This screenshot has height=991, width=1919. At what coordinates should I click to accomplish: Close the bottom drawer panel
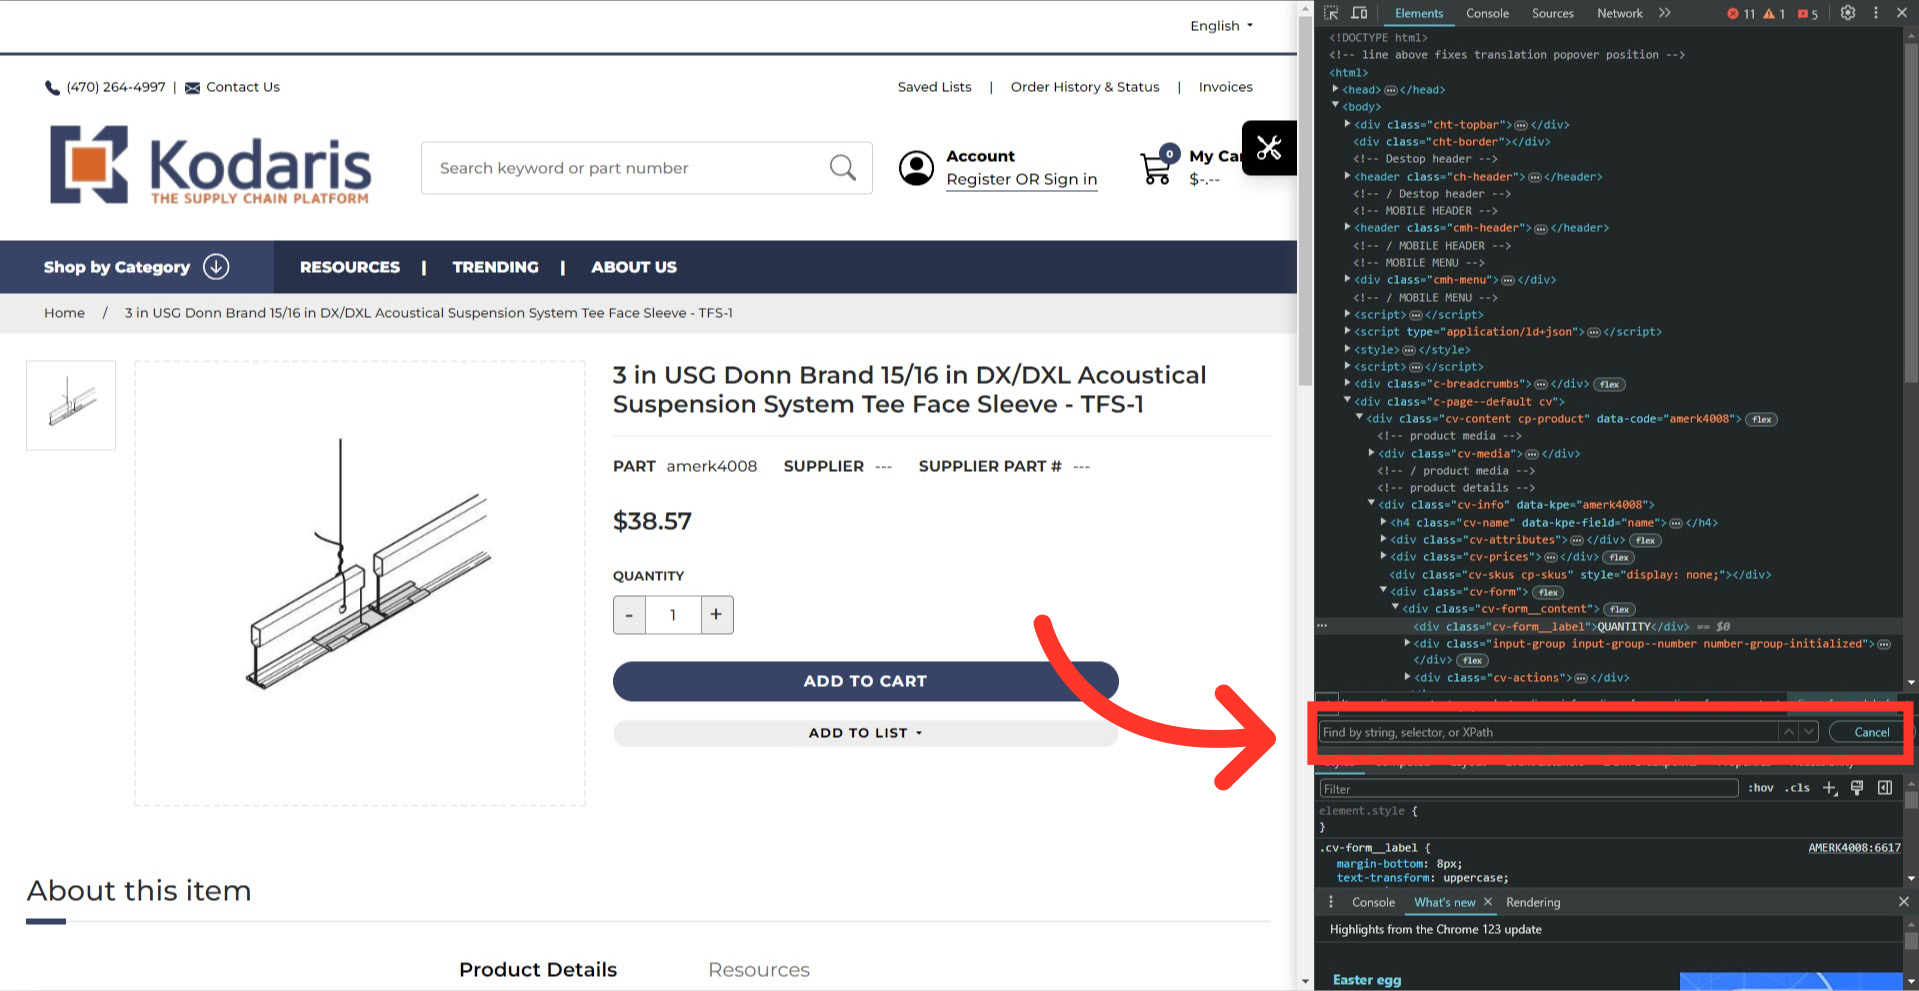point(1903,902)
